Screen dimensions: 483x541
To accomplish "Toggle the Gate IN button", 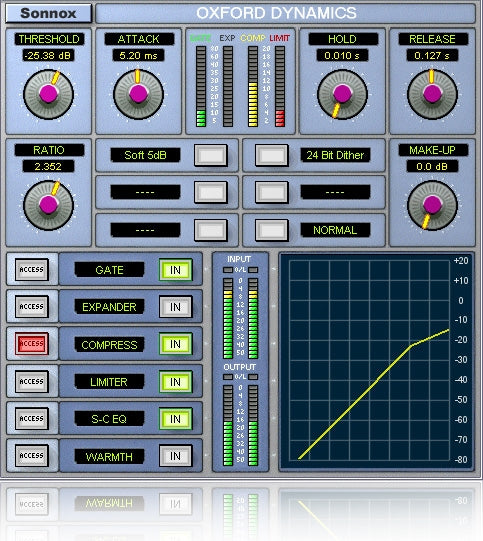I will point(175,270).
